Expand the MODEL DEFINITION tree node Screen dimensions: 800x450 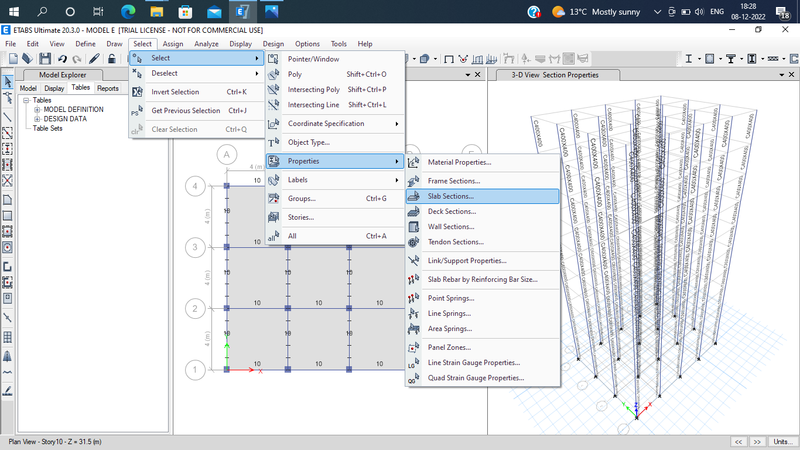tap(37, 110)
